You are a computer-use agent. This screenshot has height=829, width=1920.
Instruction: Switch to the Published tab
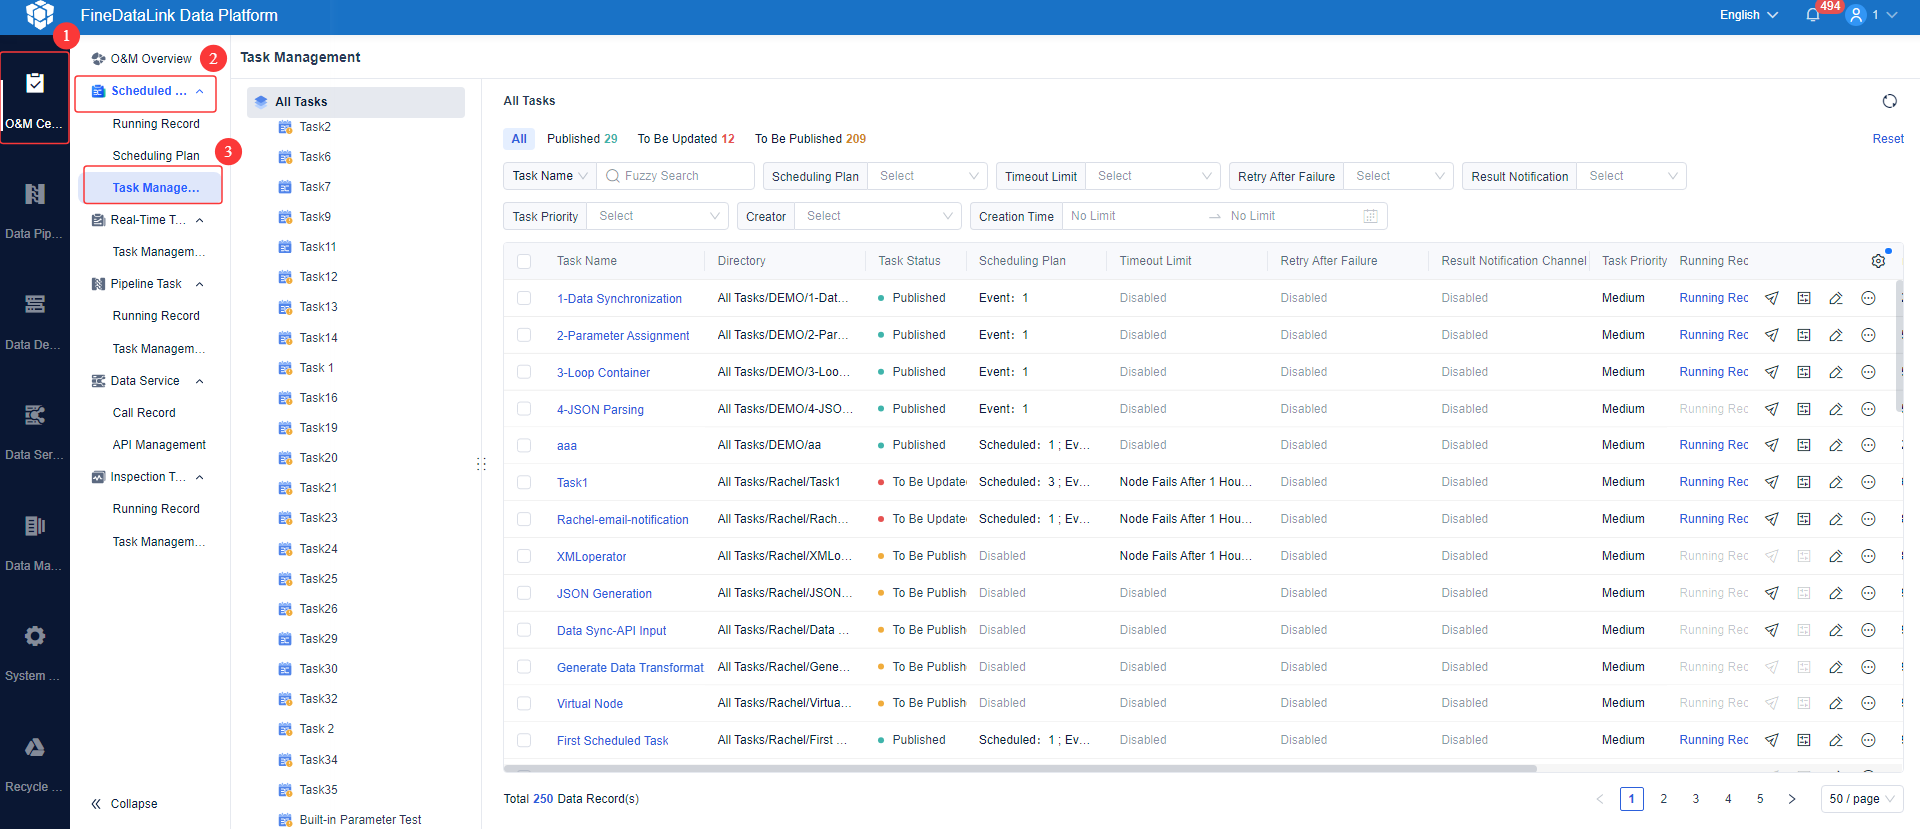[x=582, y=139]
